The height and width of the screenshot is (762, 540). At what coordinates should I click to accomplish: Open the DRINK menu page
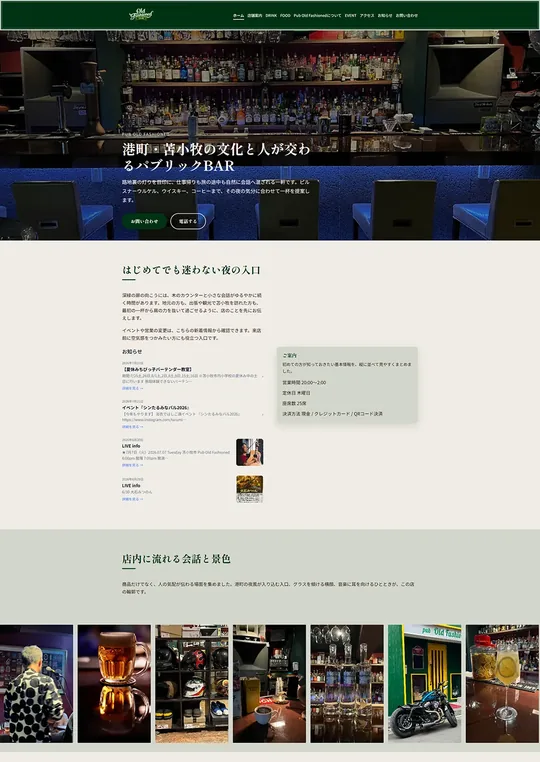(x=271, y=16)
